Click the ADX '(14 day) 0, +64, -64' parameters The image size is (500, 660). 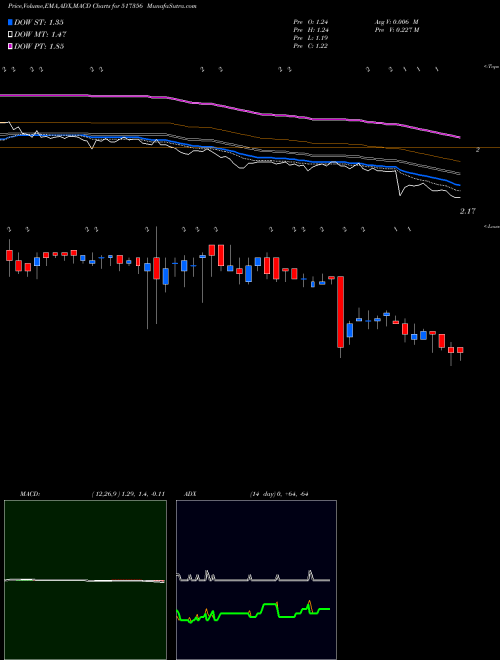pyautogui.click(x=278, y=494)
